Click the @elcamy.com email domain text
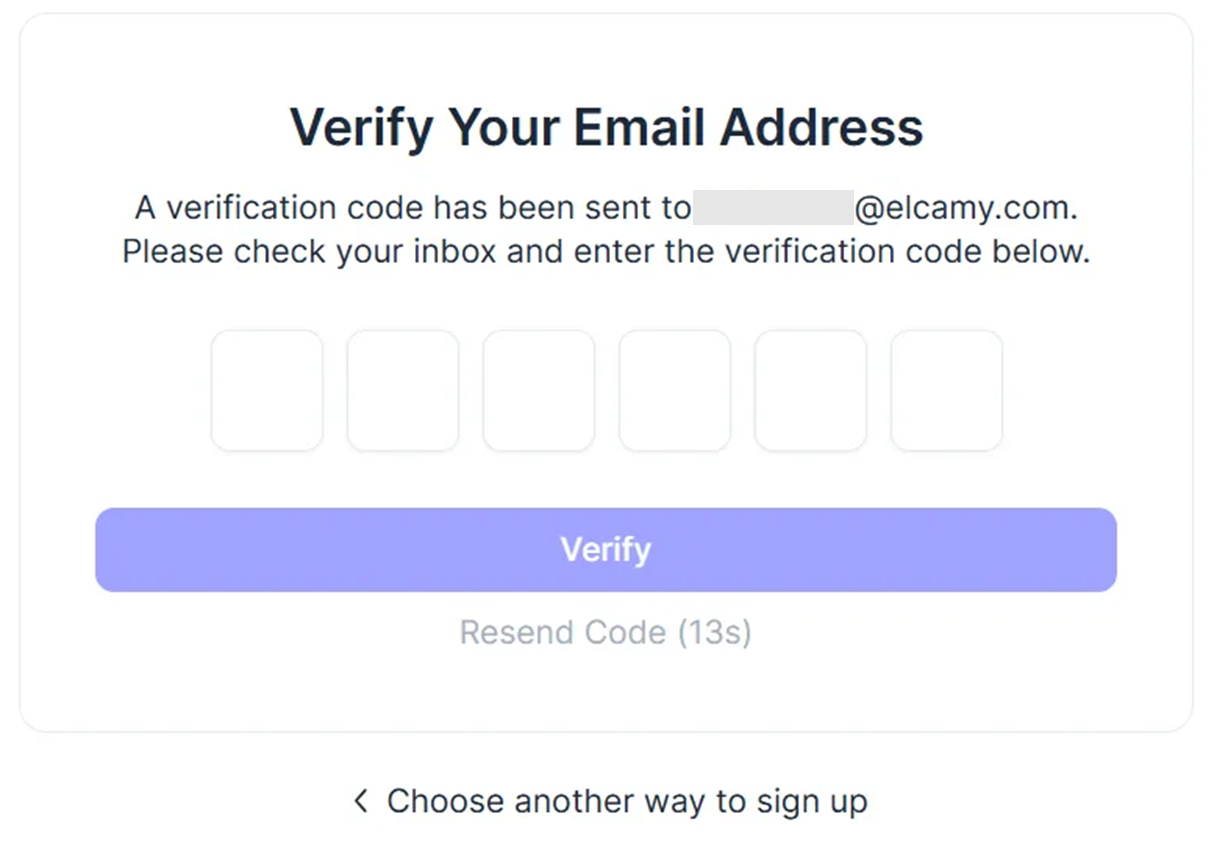Viewport: 1228px width, 853px height. [x=965, y=208]
